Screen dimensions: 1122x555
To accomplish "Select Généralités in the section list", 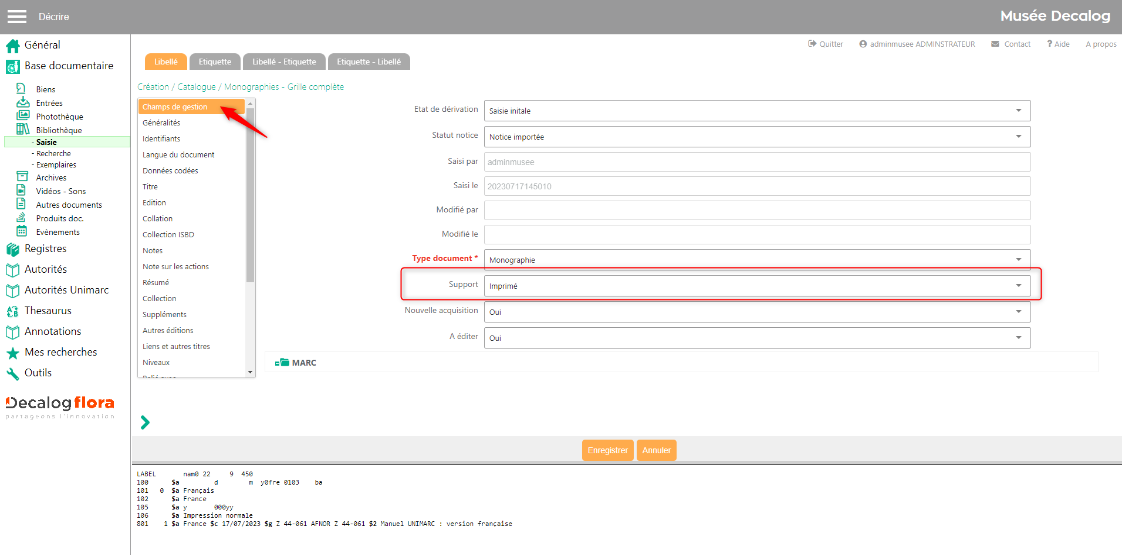I will [162, 123].
